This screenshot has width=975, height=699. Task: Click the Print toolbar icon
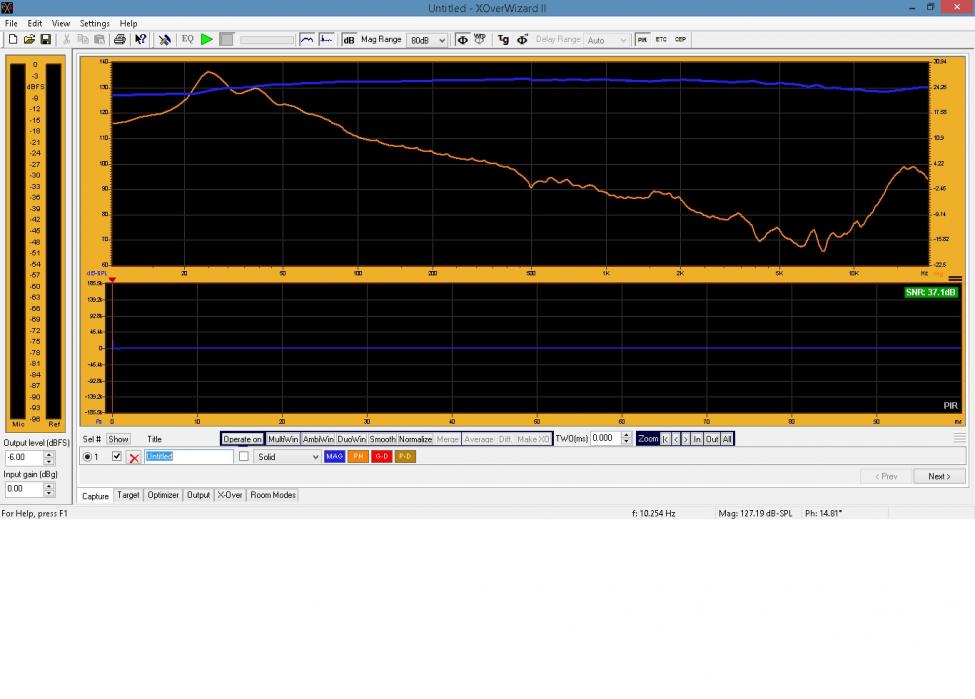tap(120, 40)
